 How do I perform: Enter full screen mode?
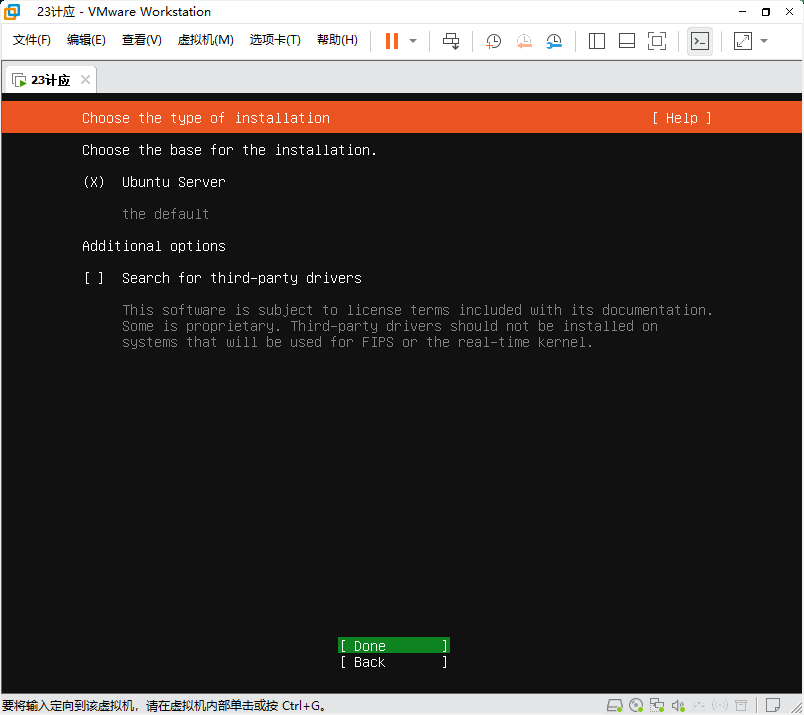657,41
